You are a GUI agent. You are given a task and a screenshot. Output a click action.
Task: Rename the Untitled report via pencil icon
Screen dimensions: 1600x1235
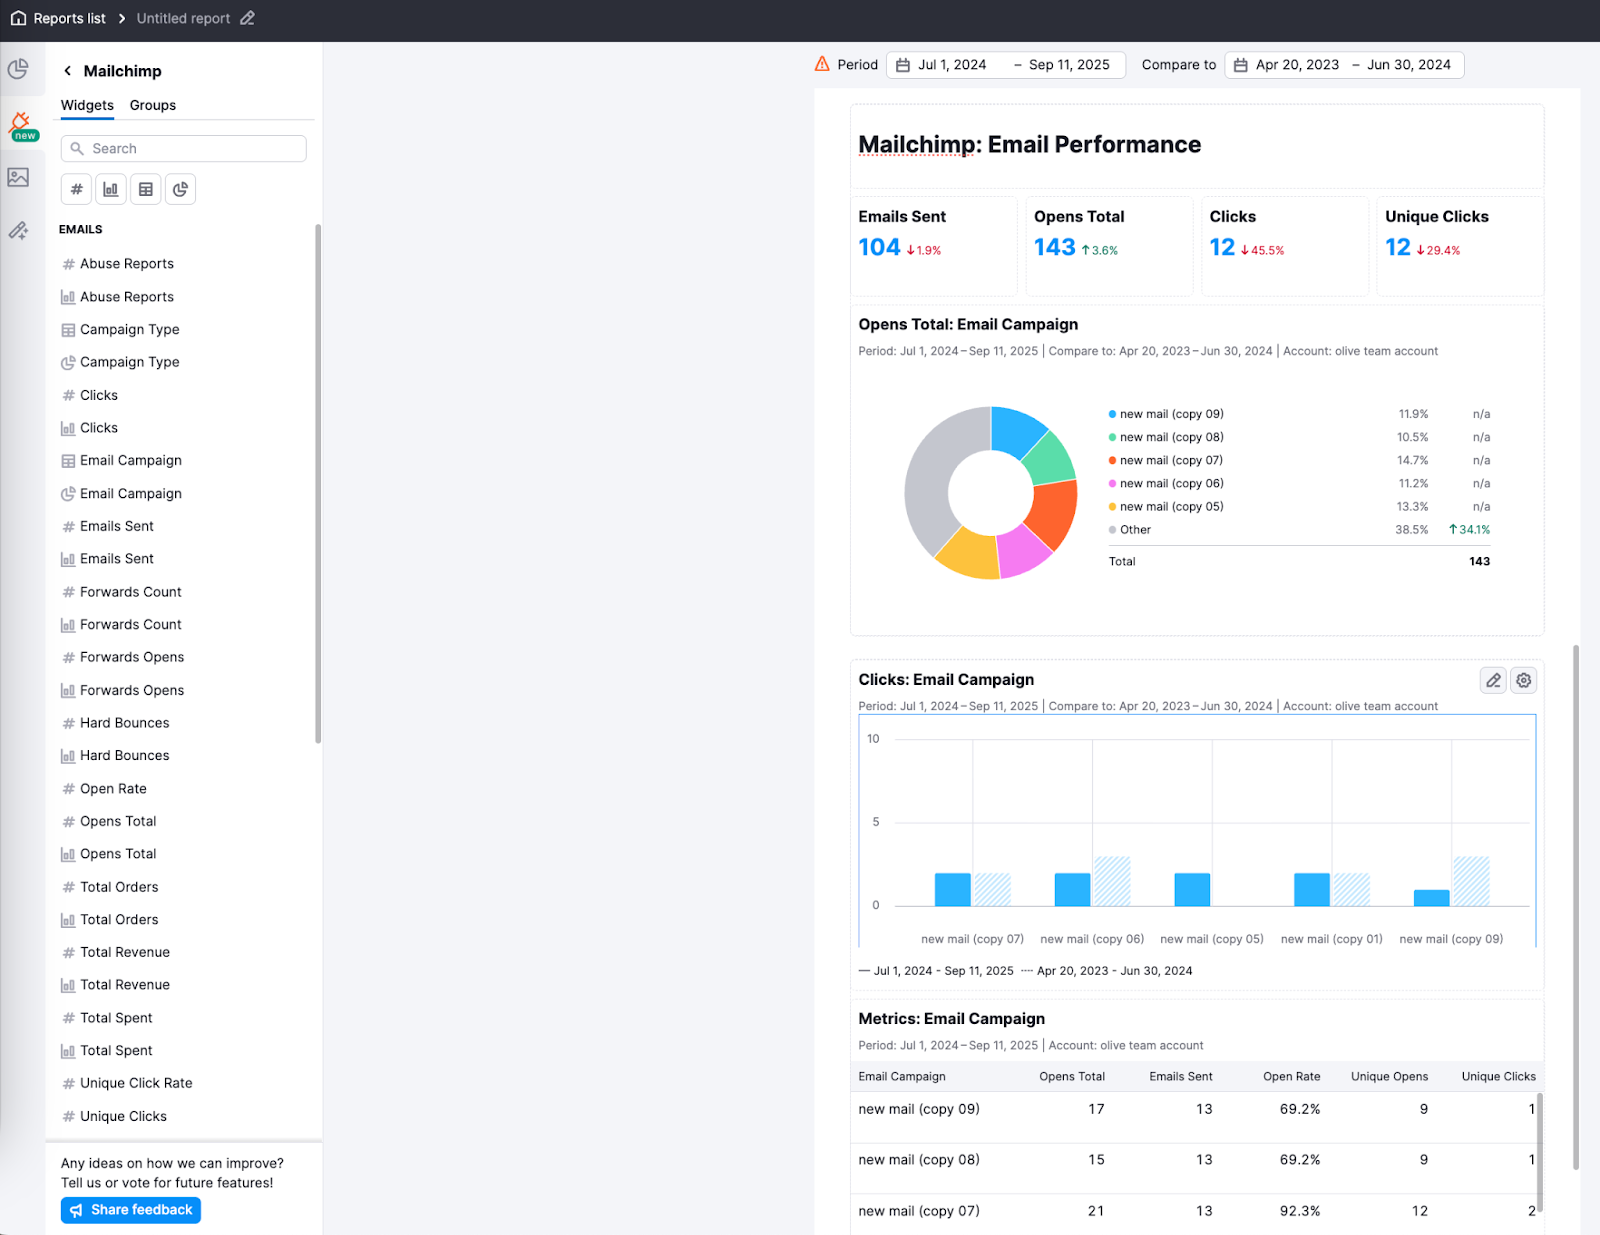(x=246, y=18)
